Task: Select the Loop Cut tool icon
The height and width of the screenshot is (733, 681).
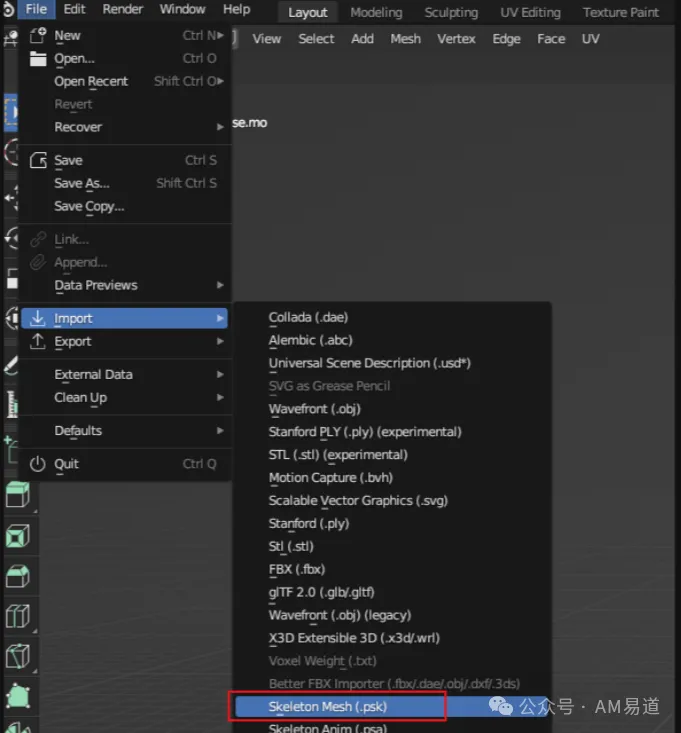Action: 18,616
